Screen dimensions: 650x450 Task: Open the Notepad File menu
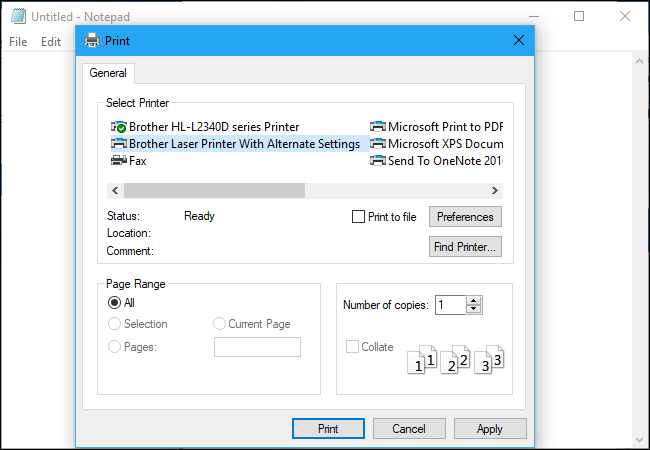(x=18, y=42)
